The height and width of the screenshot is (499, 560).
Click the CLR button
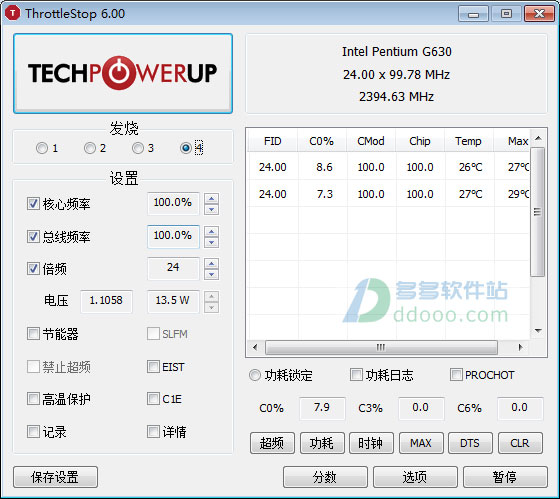click(x=520, y=443)
